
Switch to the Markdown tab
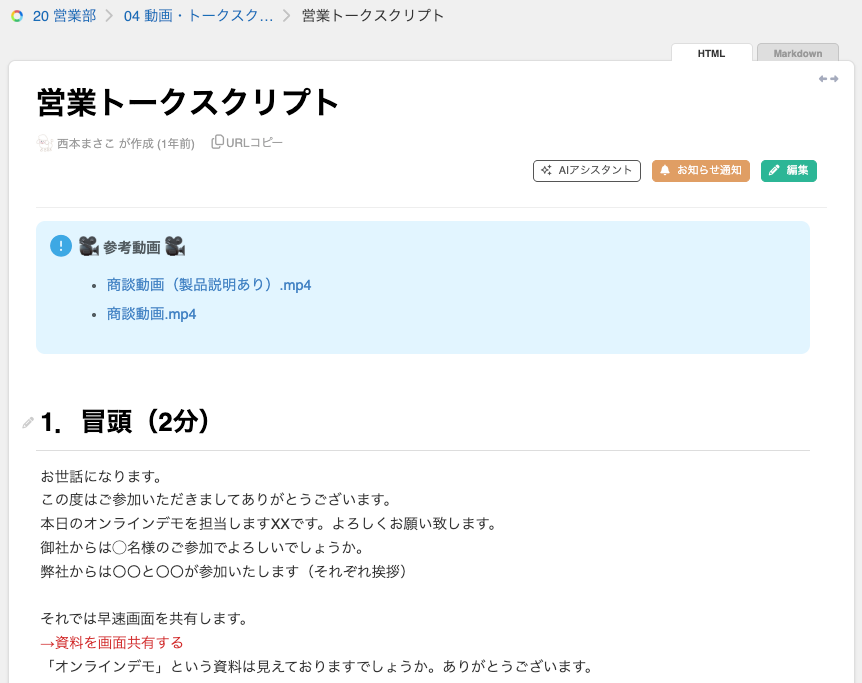(797, 53)
